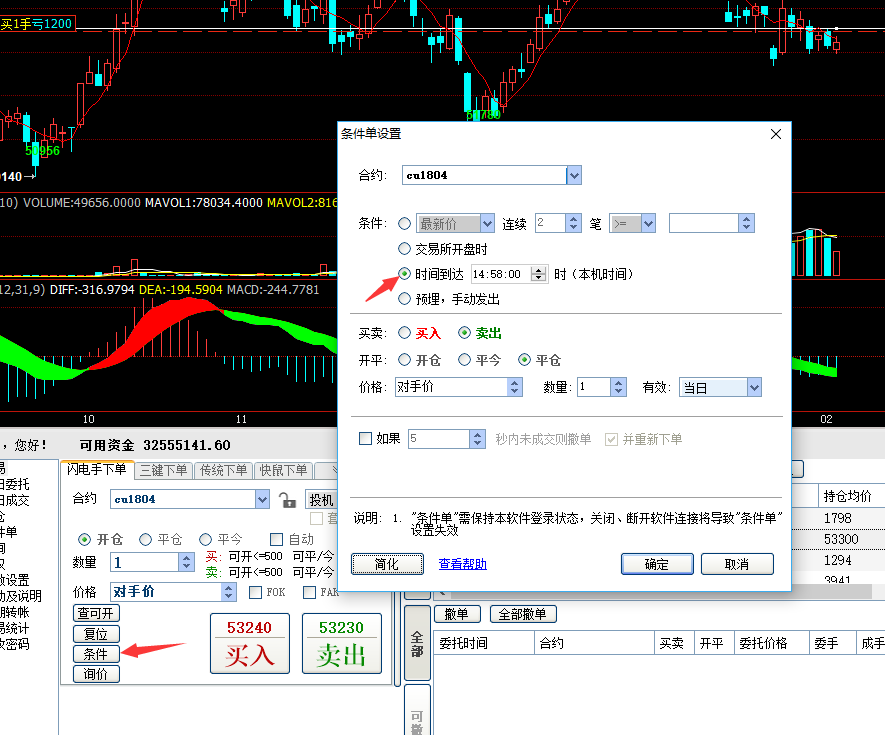The height and width of the screenshot is (735, 885).
Task: Click the 53300 value in the 持仓均价 column
Action: pos(841,539)
